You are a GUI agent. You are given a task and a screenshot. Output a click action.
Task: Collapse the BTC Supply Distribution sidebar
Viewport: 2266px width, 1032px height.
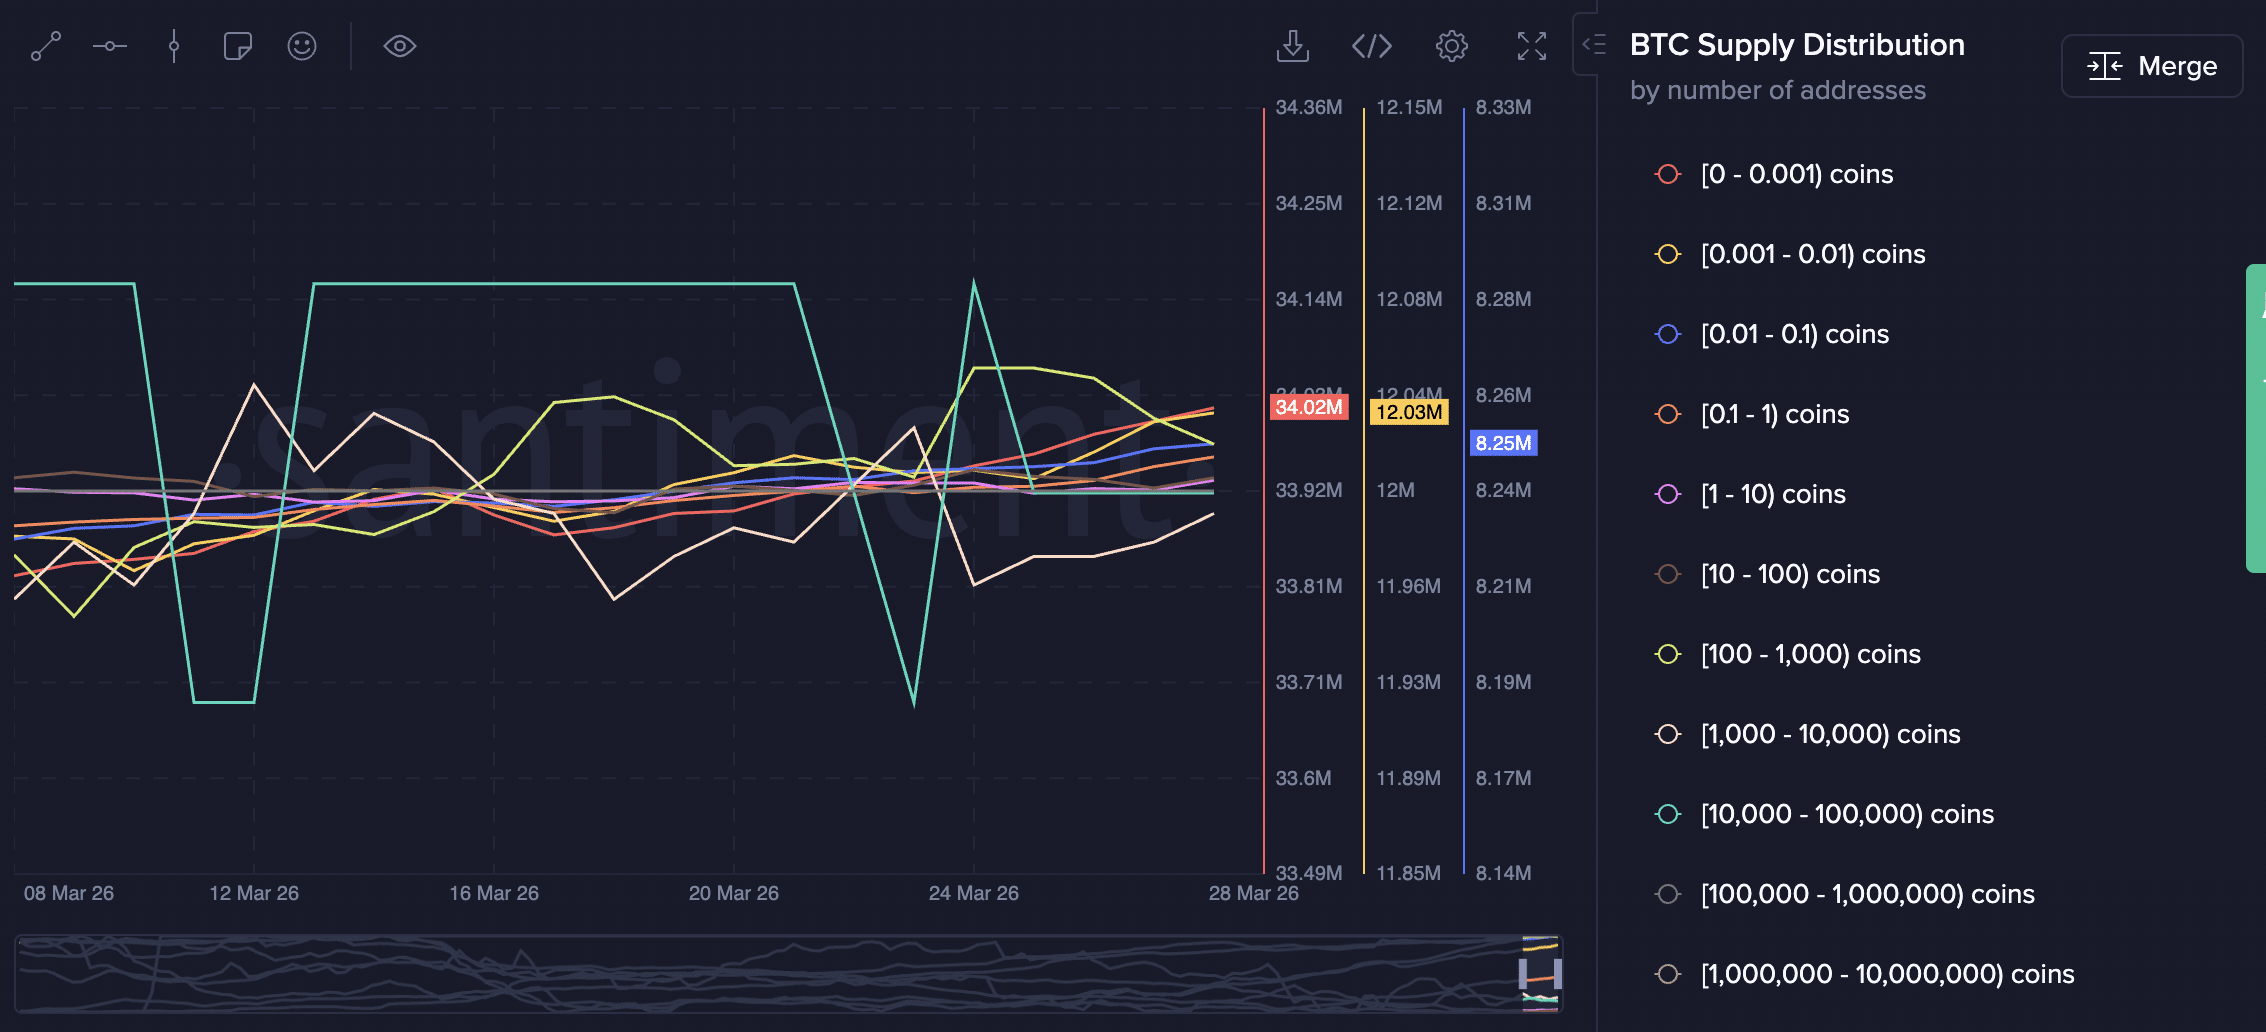[1597, 44]
